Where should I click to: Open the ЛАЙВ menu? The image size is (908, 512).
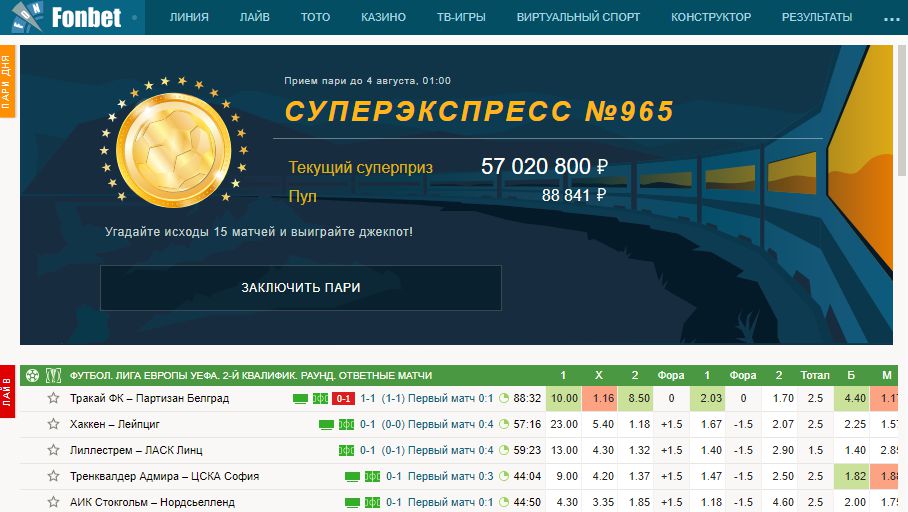(255, 17)
